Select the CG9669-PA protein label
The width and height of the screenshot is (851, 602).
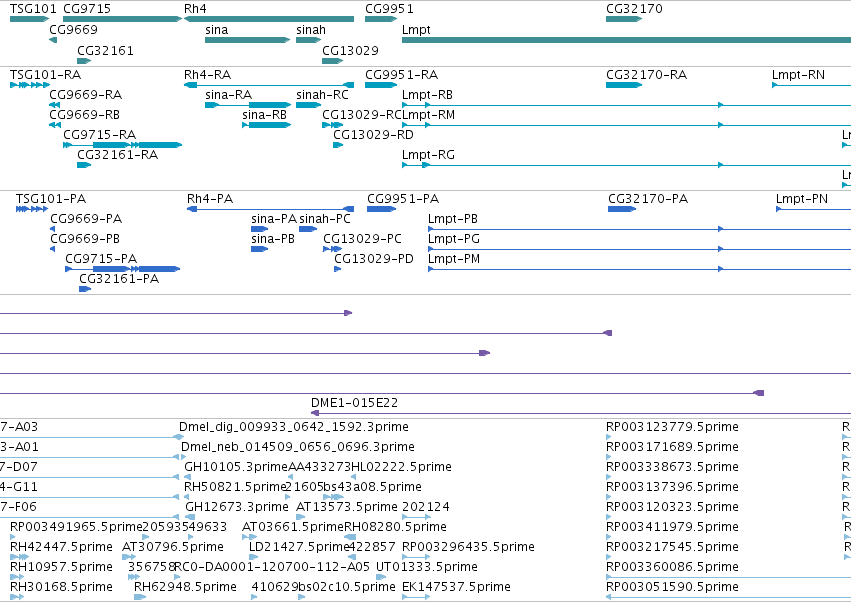tap(86, 219)
